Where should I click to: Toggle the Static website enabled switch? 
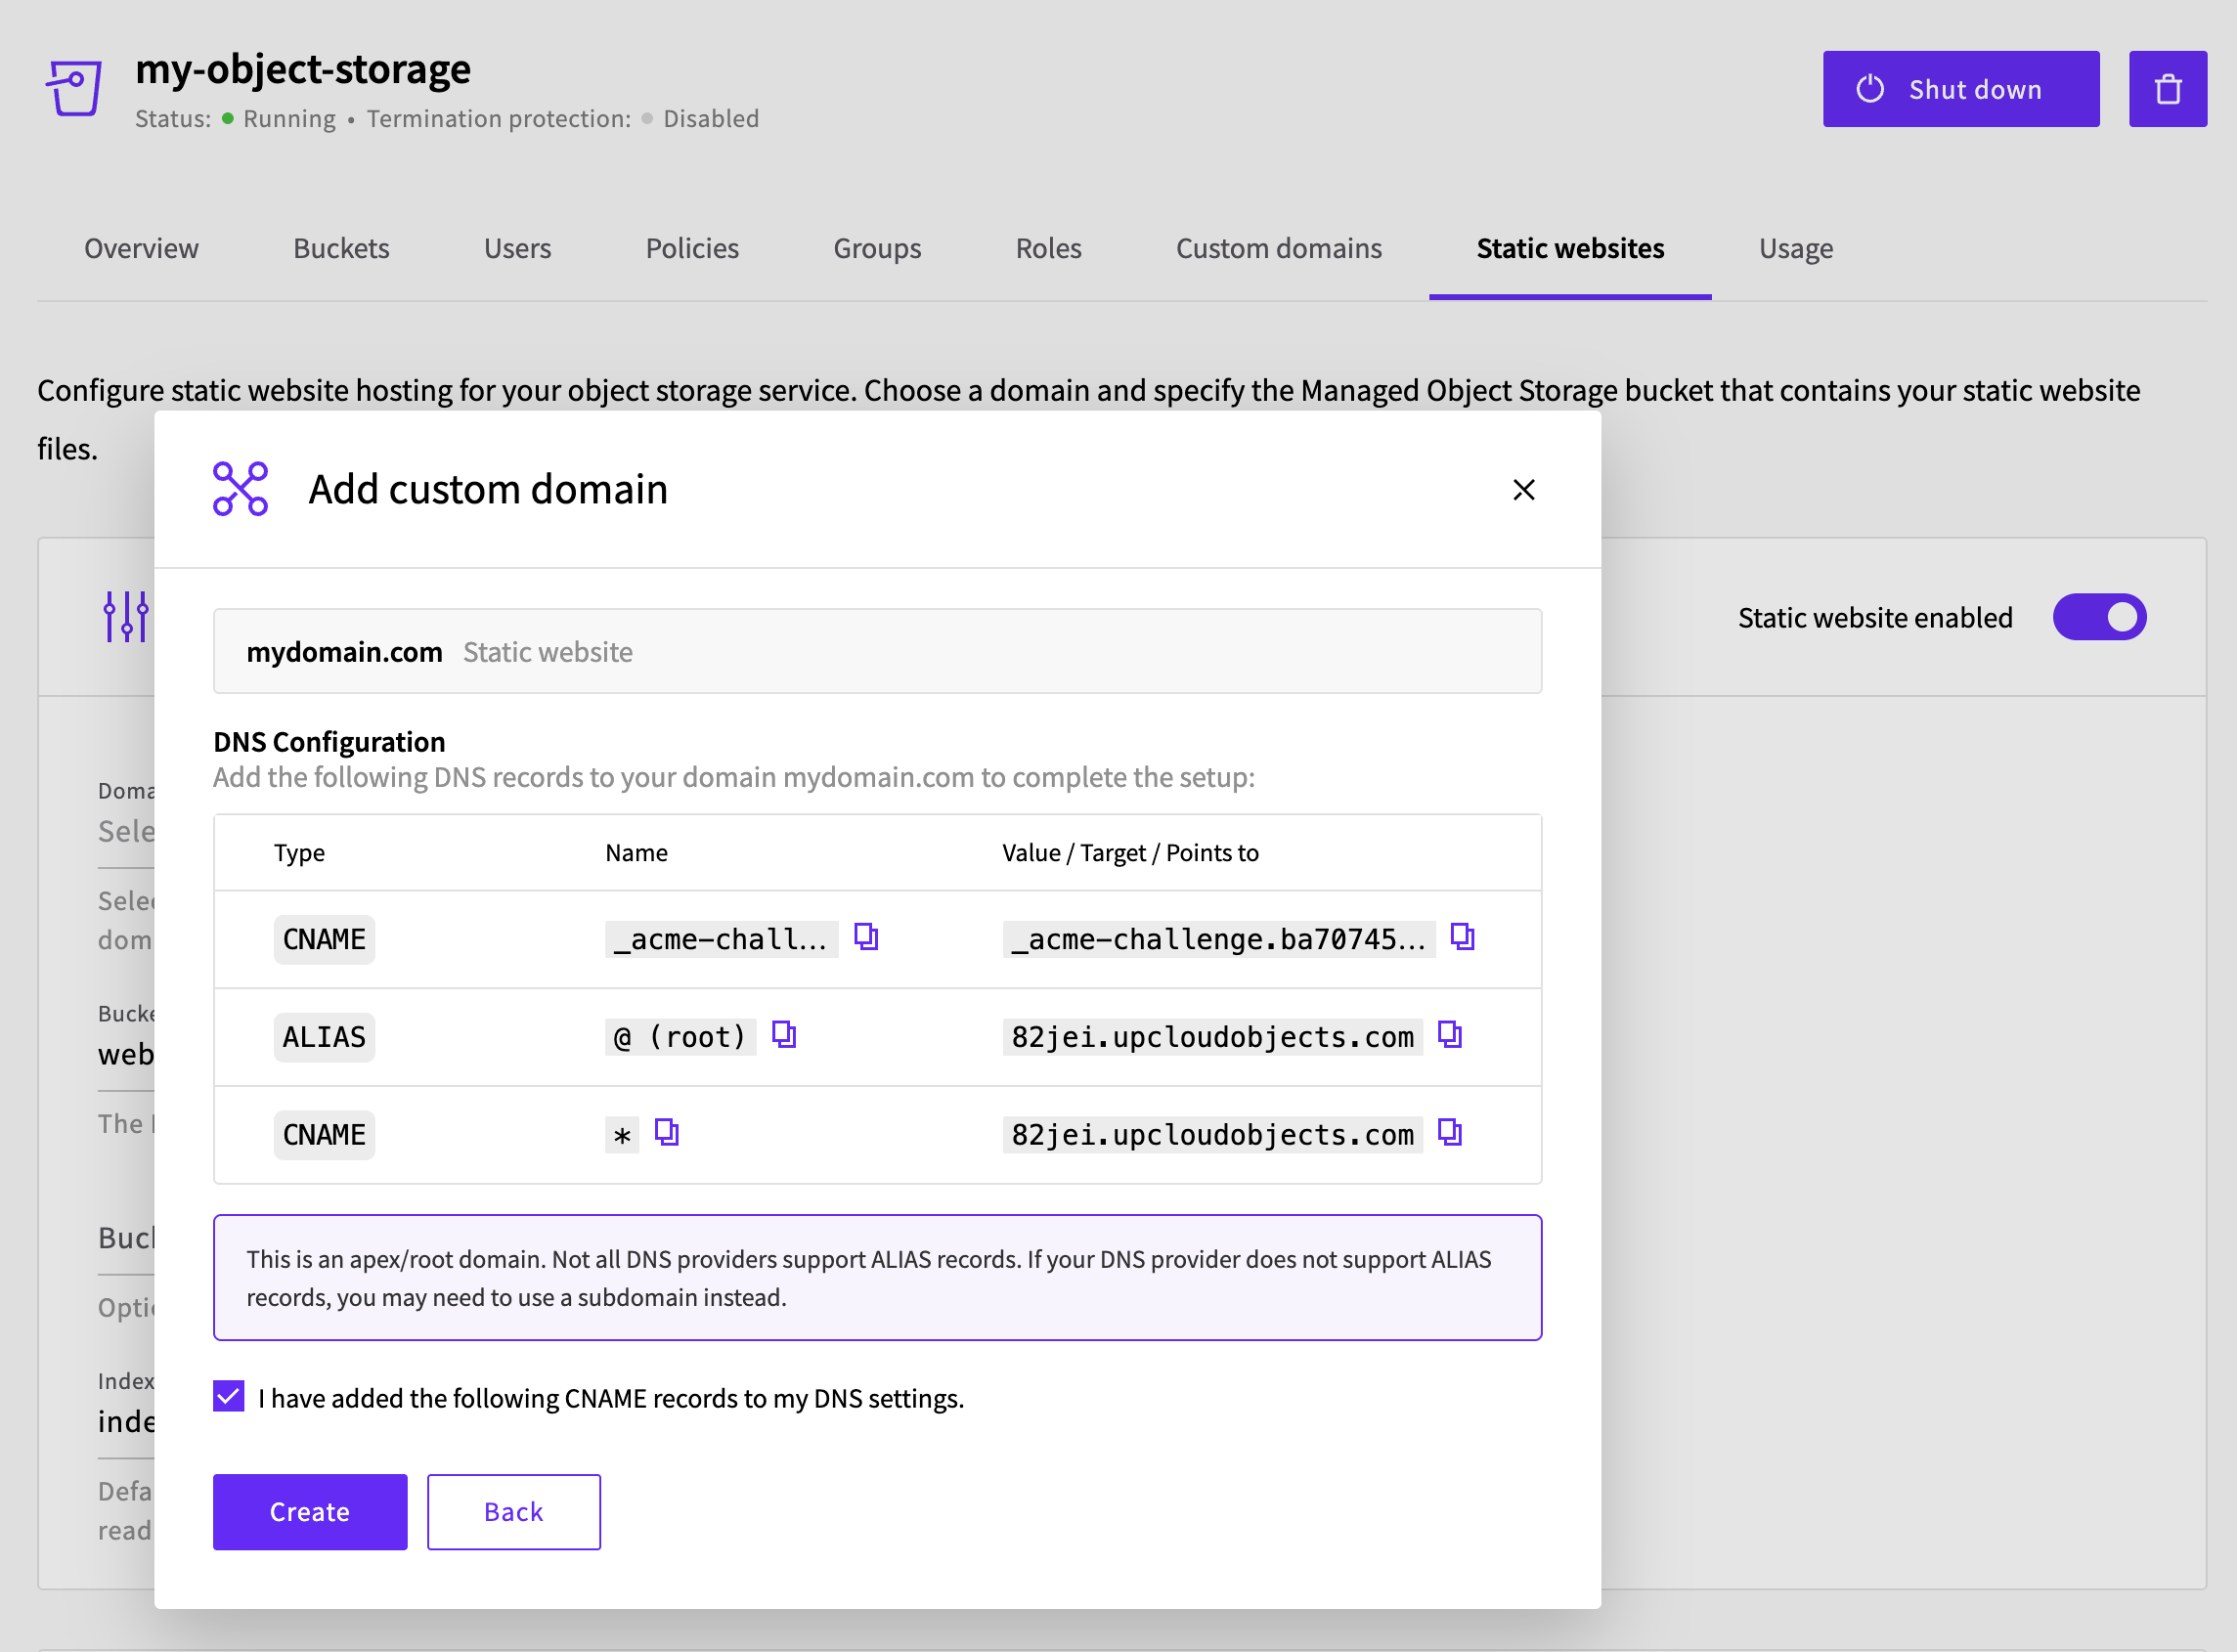[x=2099, y=617]
